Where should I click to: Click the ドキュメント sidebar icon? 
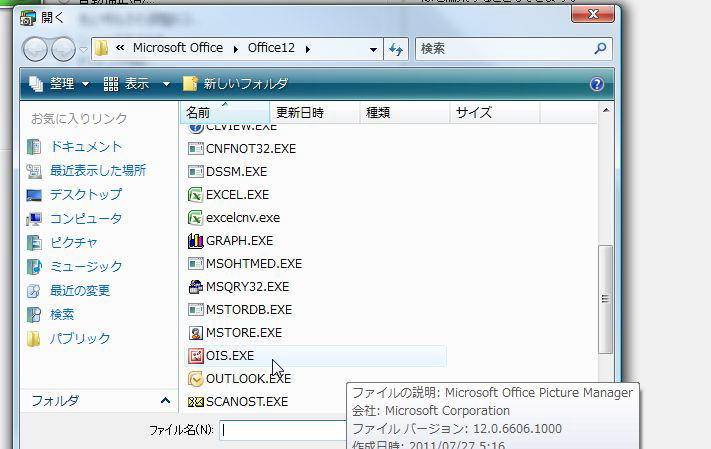click(x=34, y=146)
